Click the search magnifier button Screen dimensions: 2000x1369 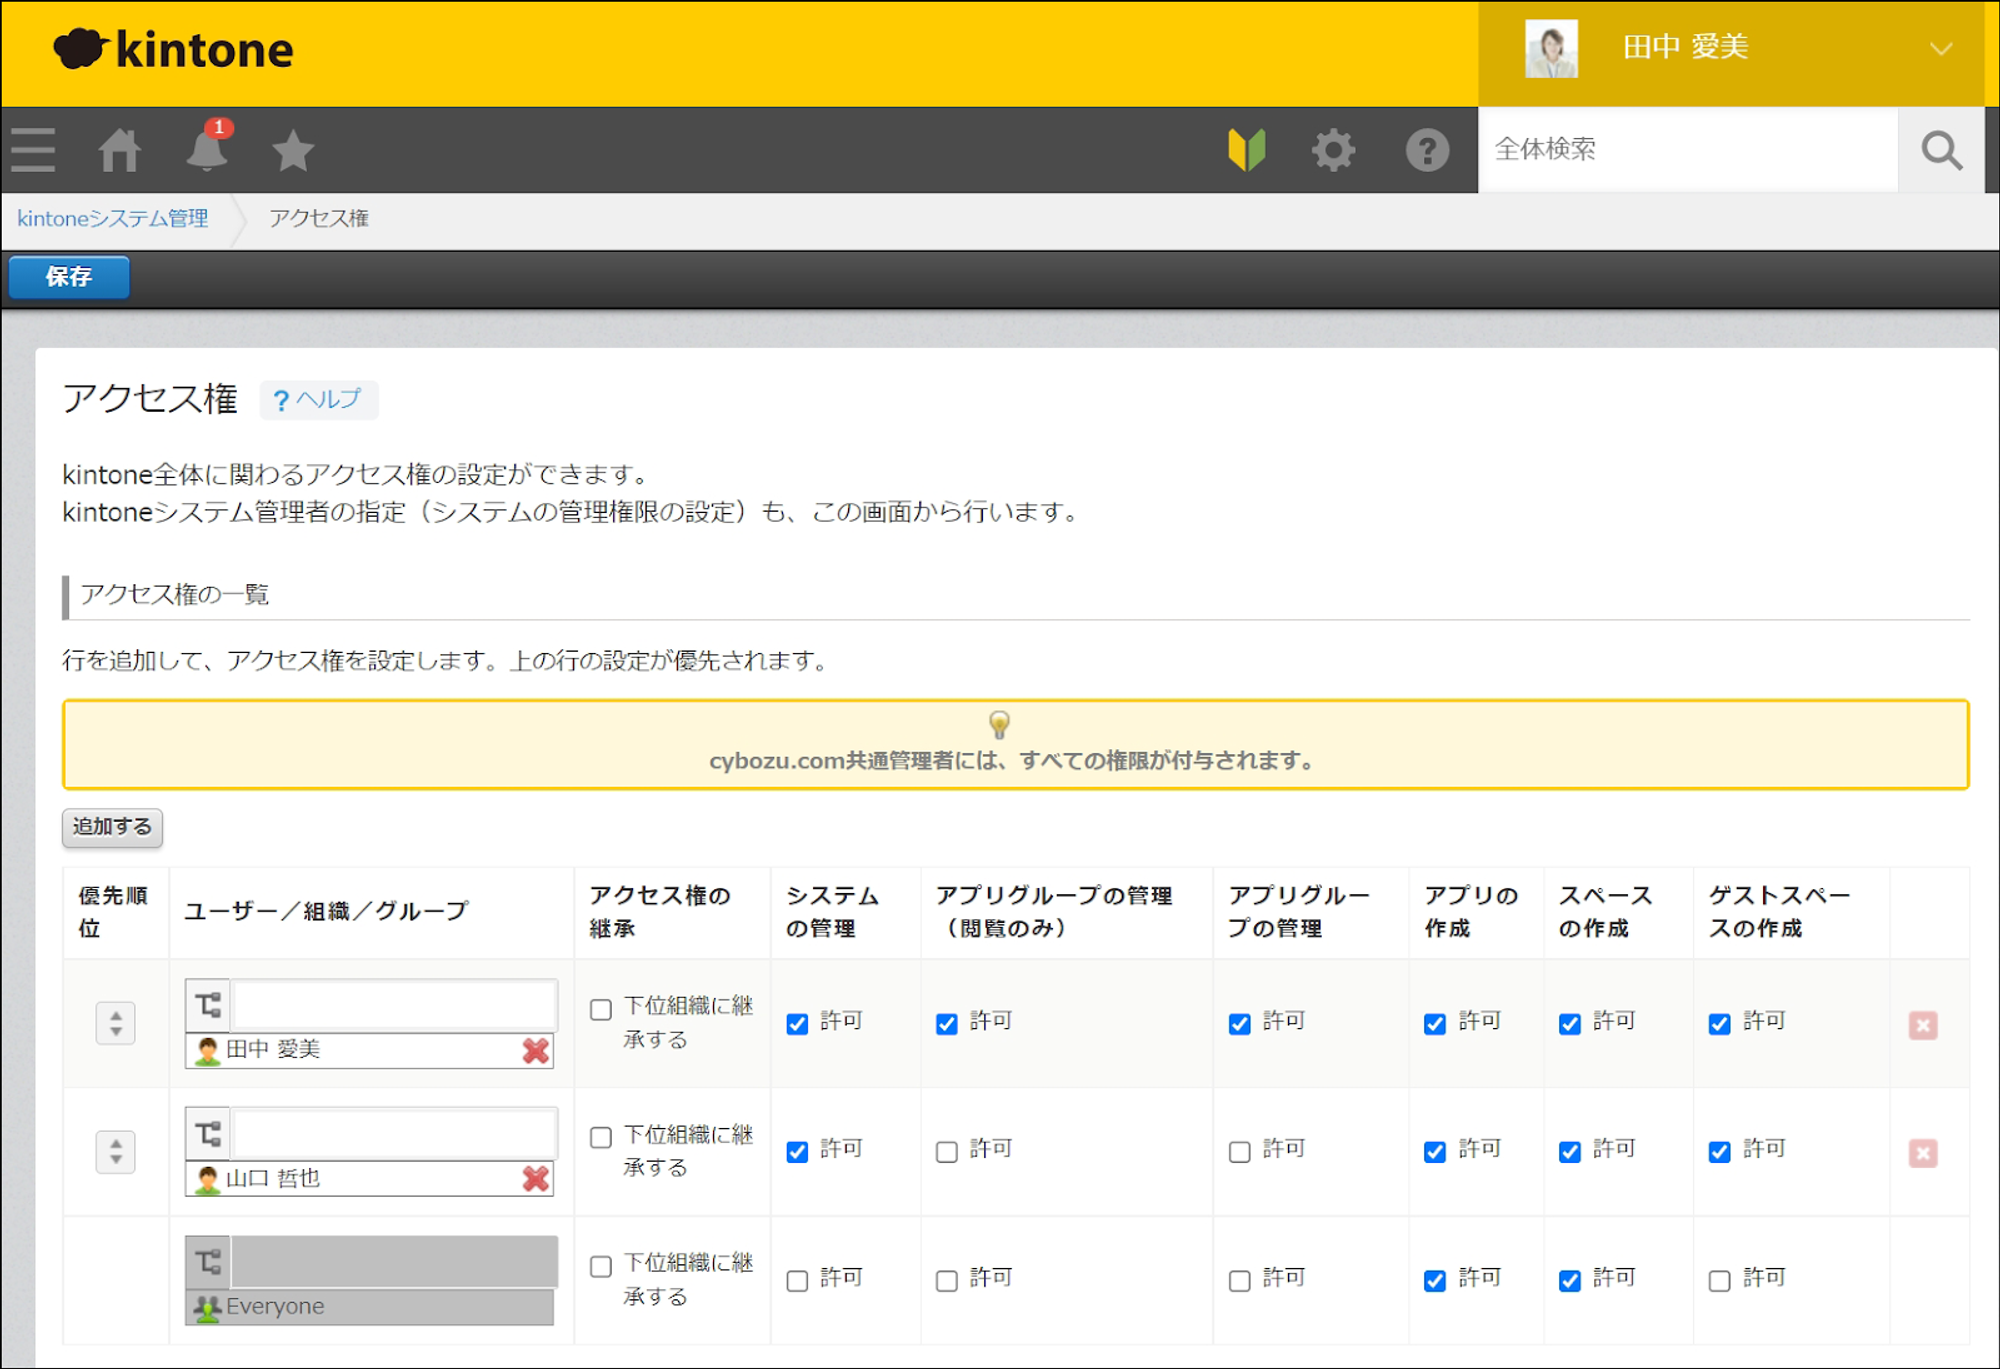1940,150
